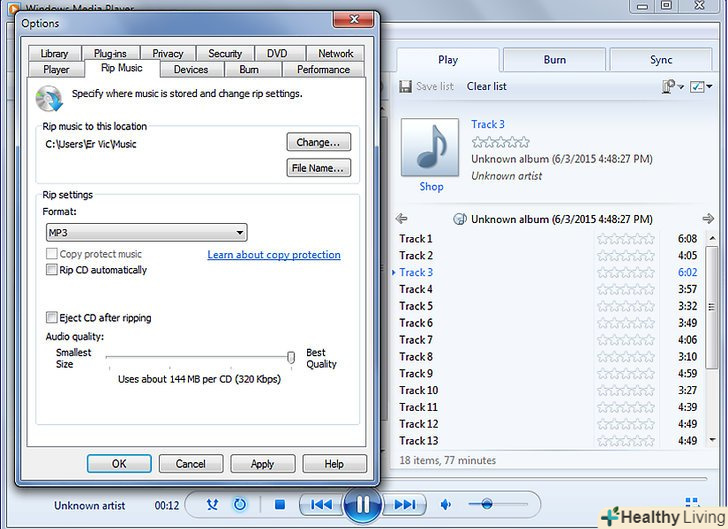The image size is (728, 529).
Task: Click the Apply button
Action: (x=263, y=464)
